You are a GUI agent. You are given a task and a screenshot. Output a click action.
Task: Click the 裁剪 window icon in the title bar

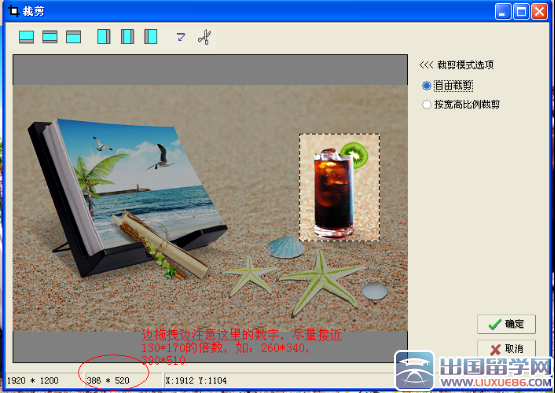(13, 11)
